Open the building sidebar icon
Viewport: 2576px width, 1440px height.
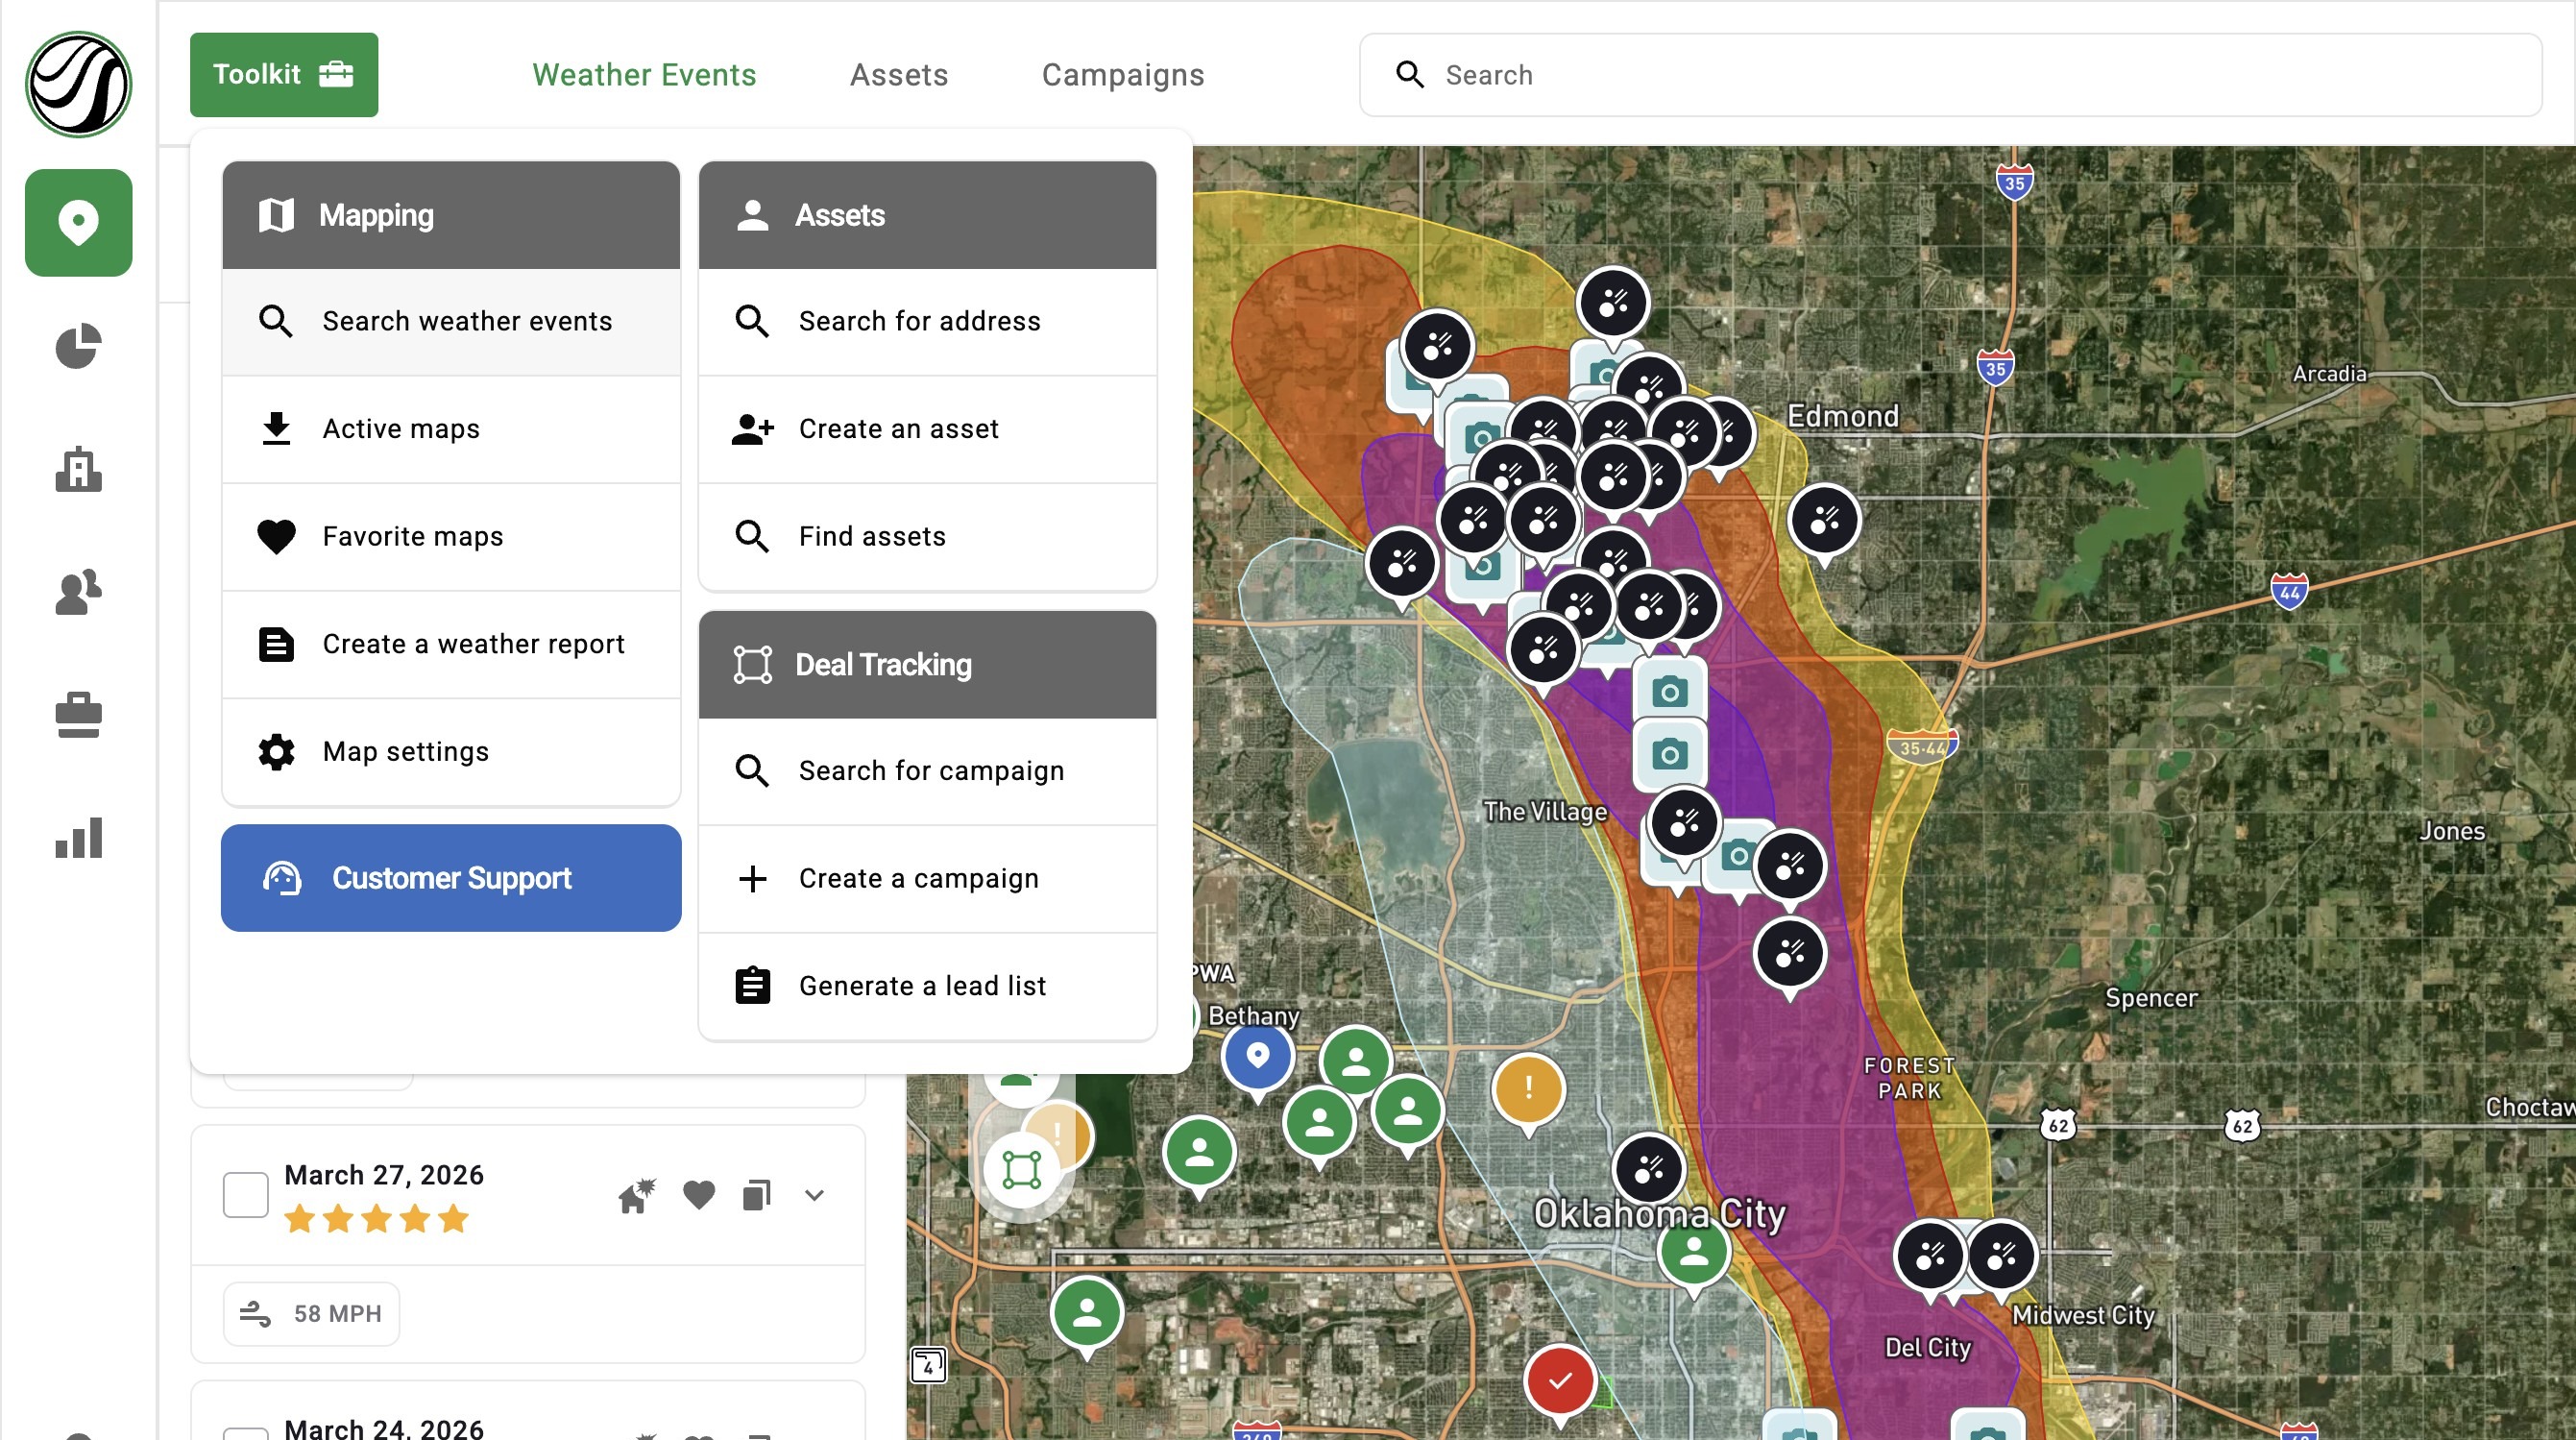point(78,469)
